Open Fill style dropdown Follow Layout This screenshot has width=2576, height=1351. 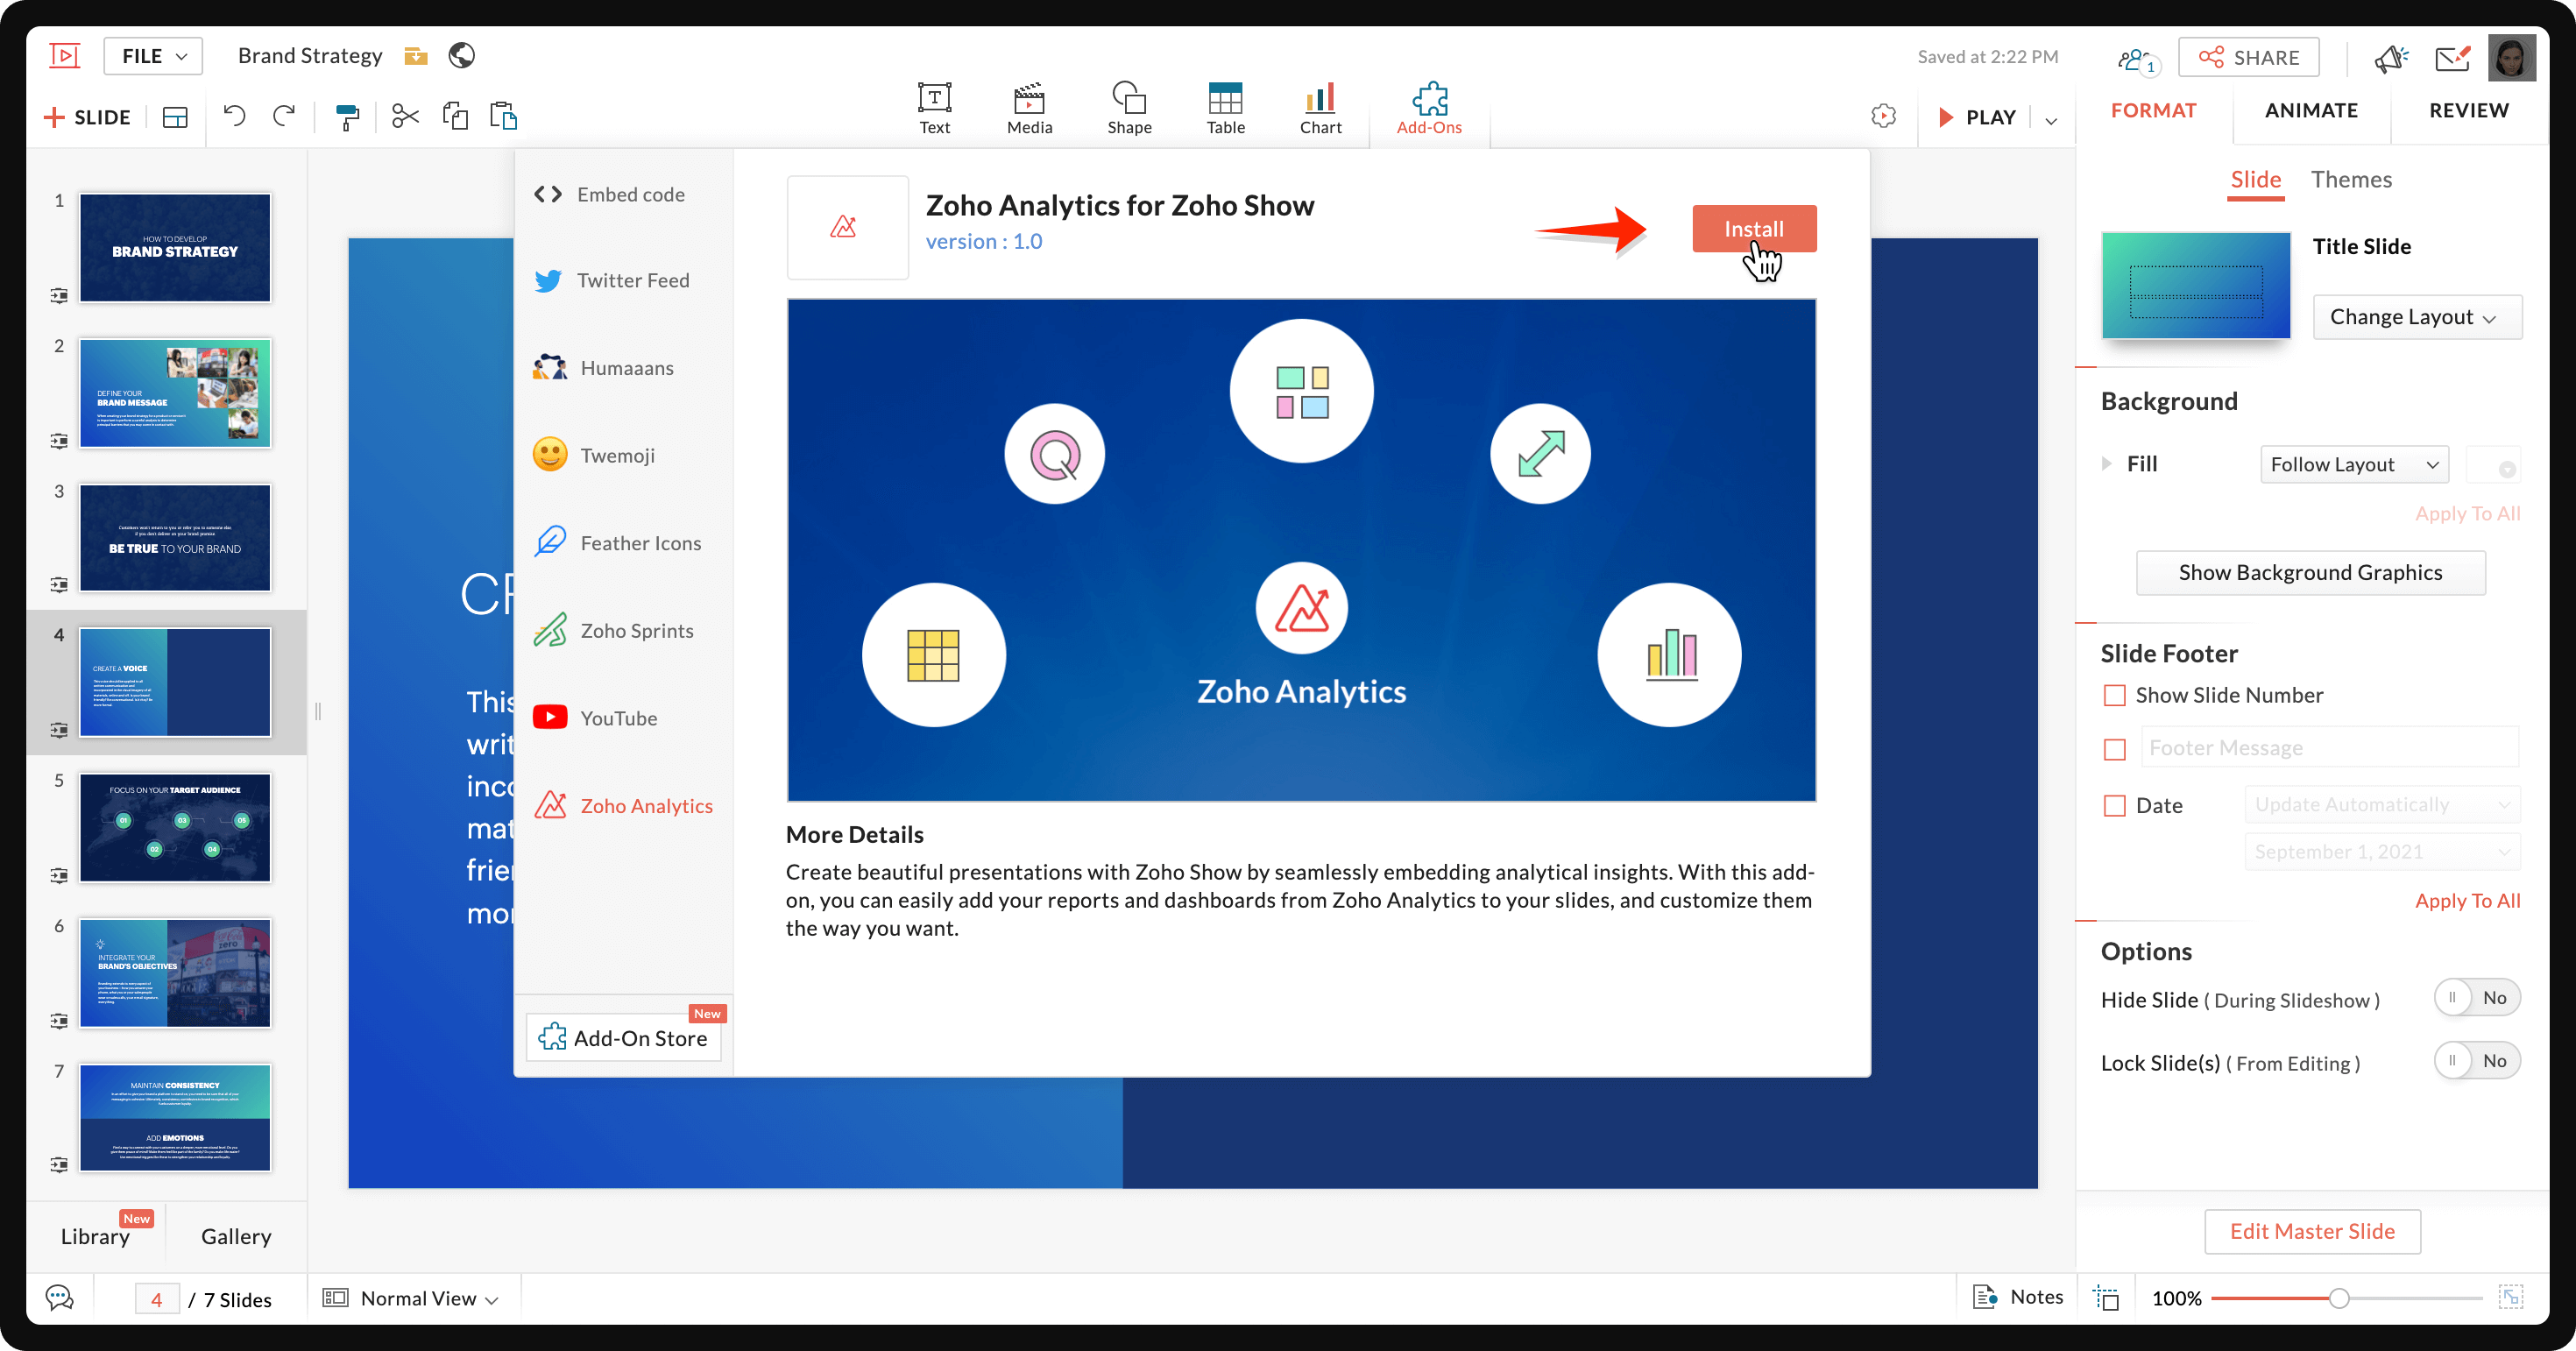pos(2353,463)
